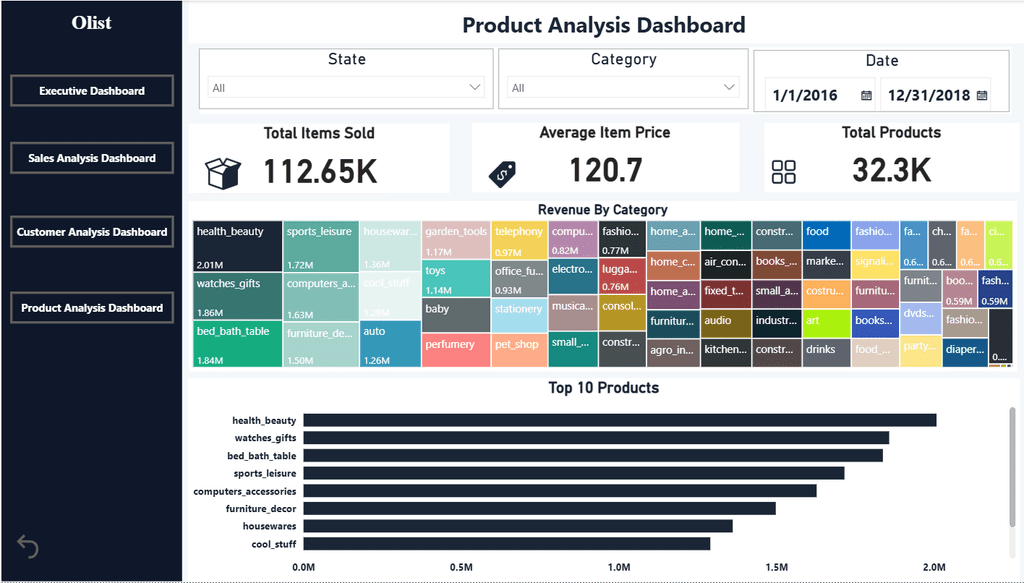Expand the State filter dropdown

pyautogui.click(x=346, y=87)
